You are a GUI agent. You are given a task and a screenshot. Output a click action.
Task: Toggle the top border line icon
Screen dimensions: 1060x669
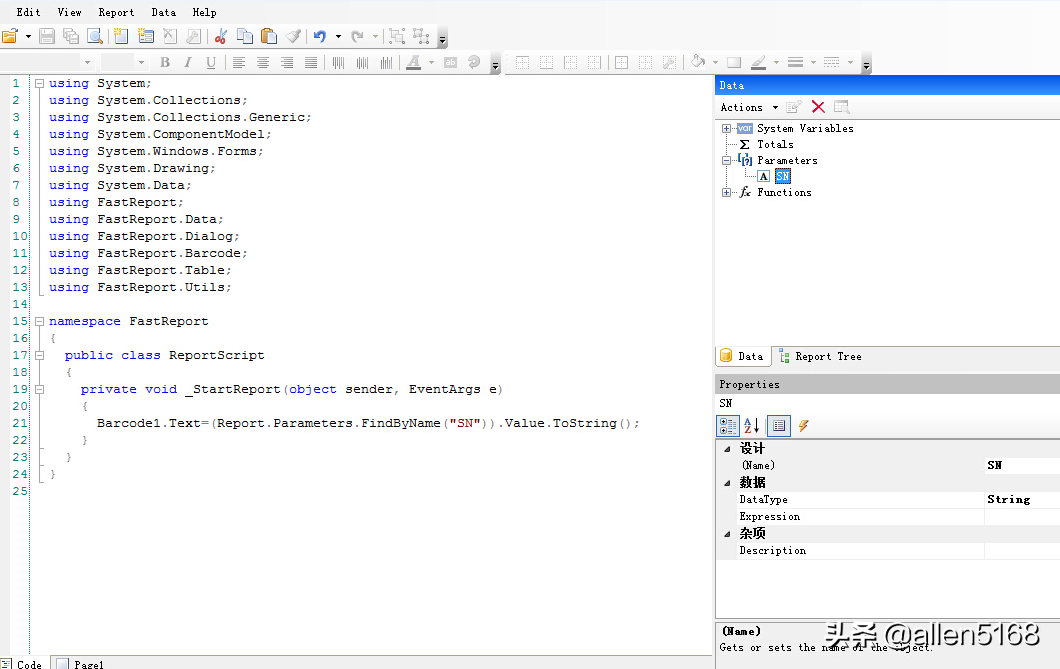tap(523, 62)
